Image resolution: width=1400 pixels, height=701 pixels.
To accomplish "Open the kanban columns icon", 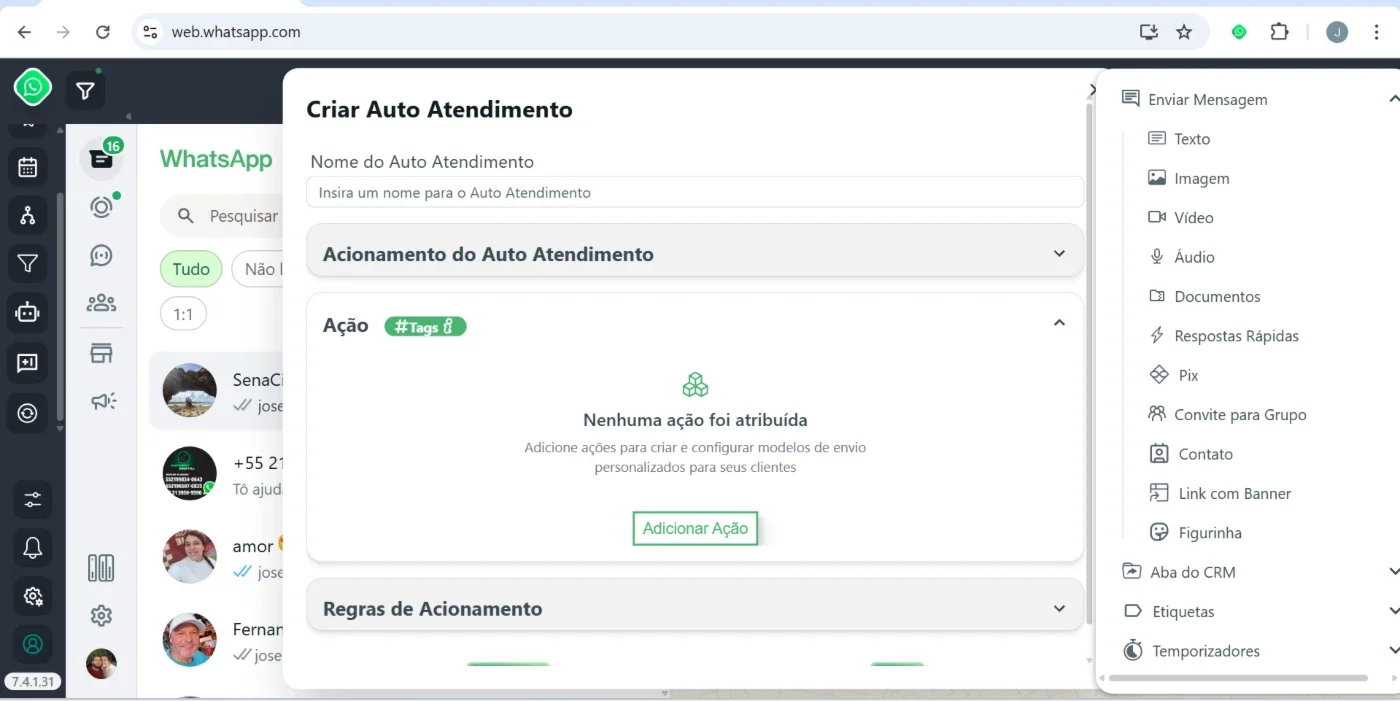I will point(101,568).
